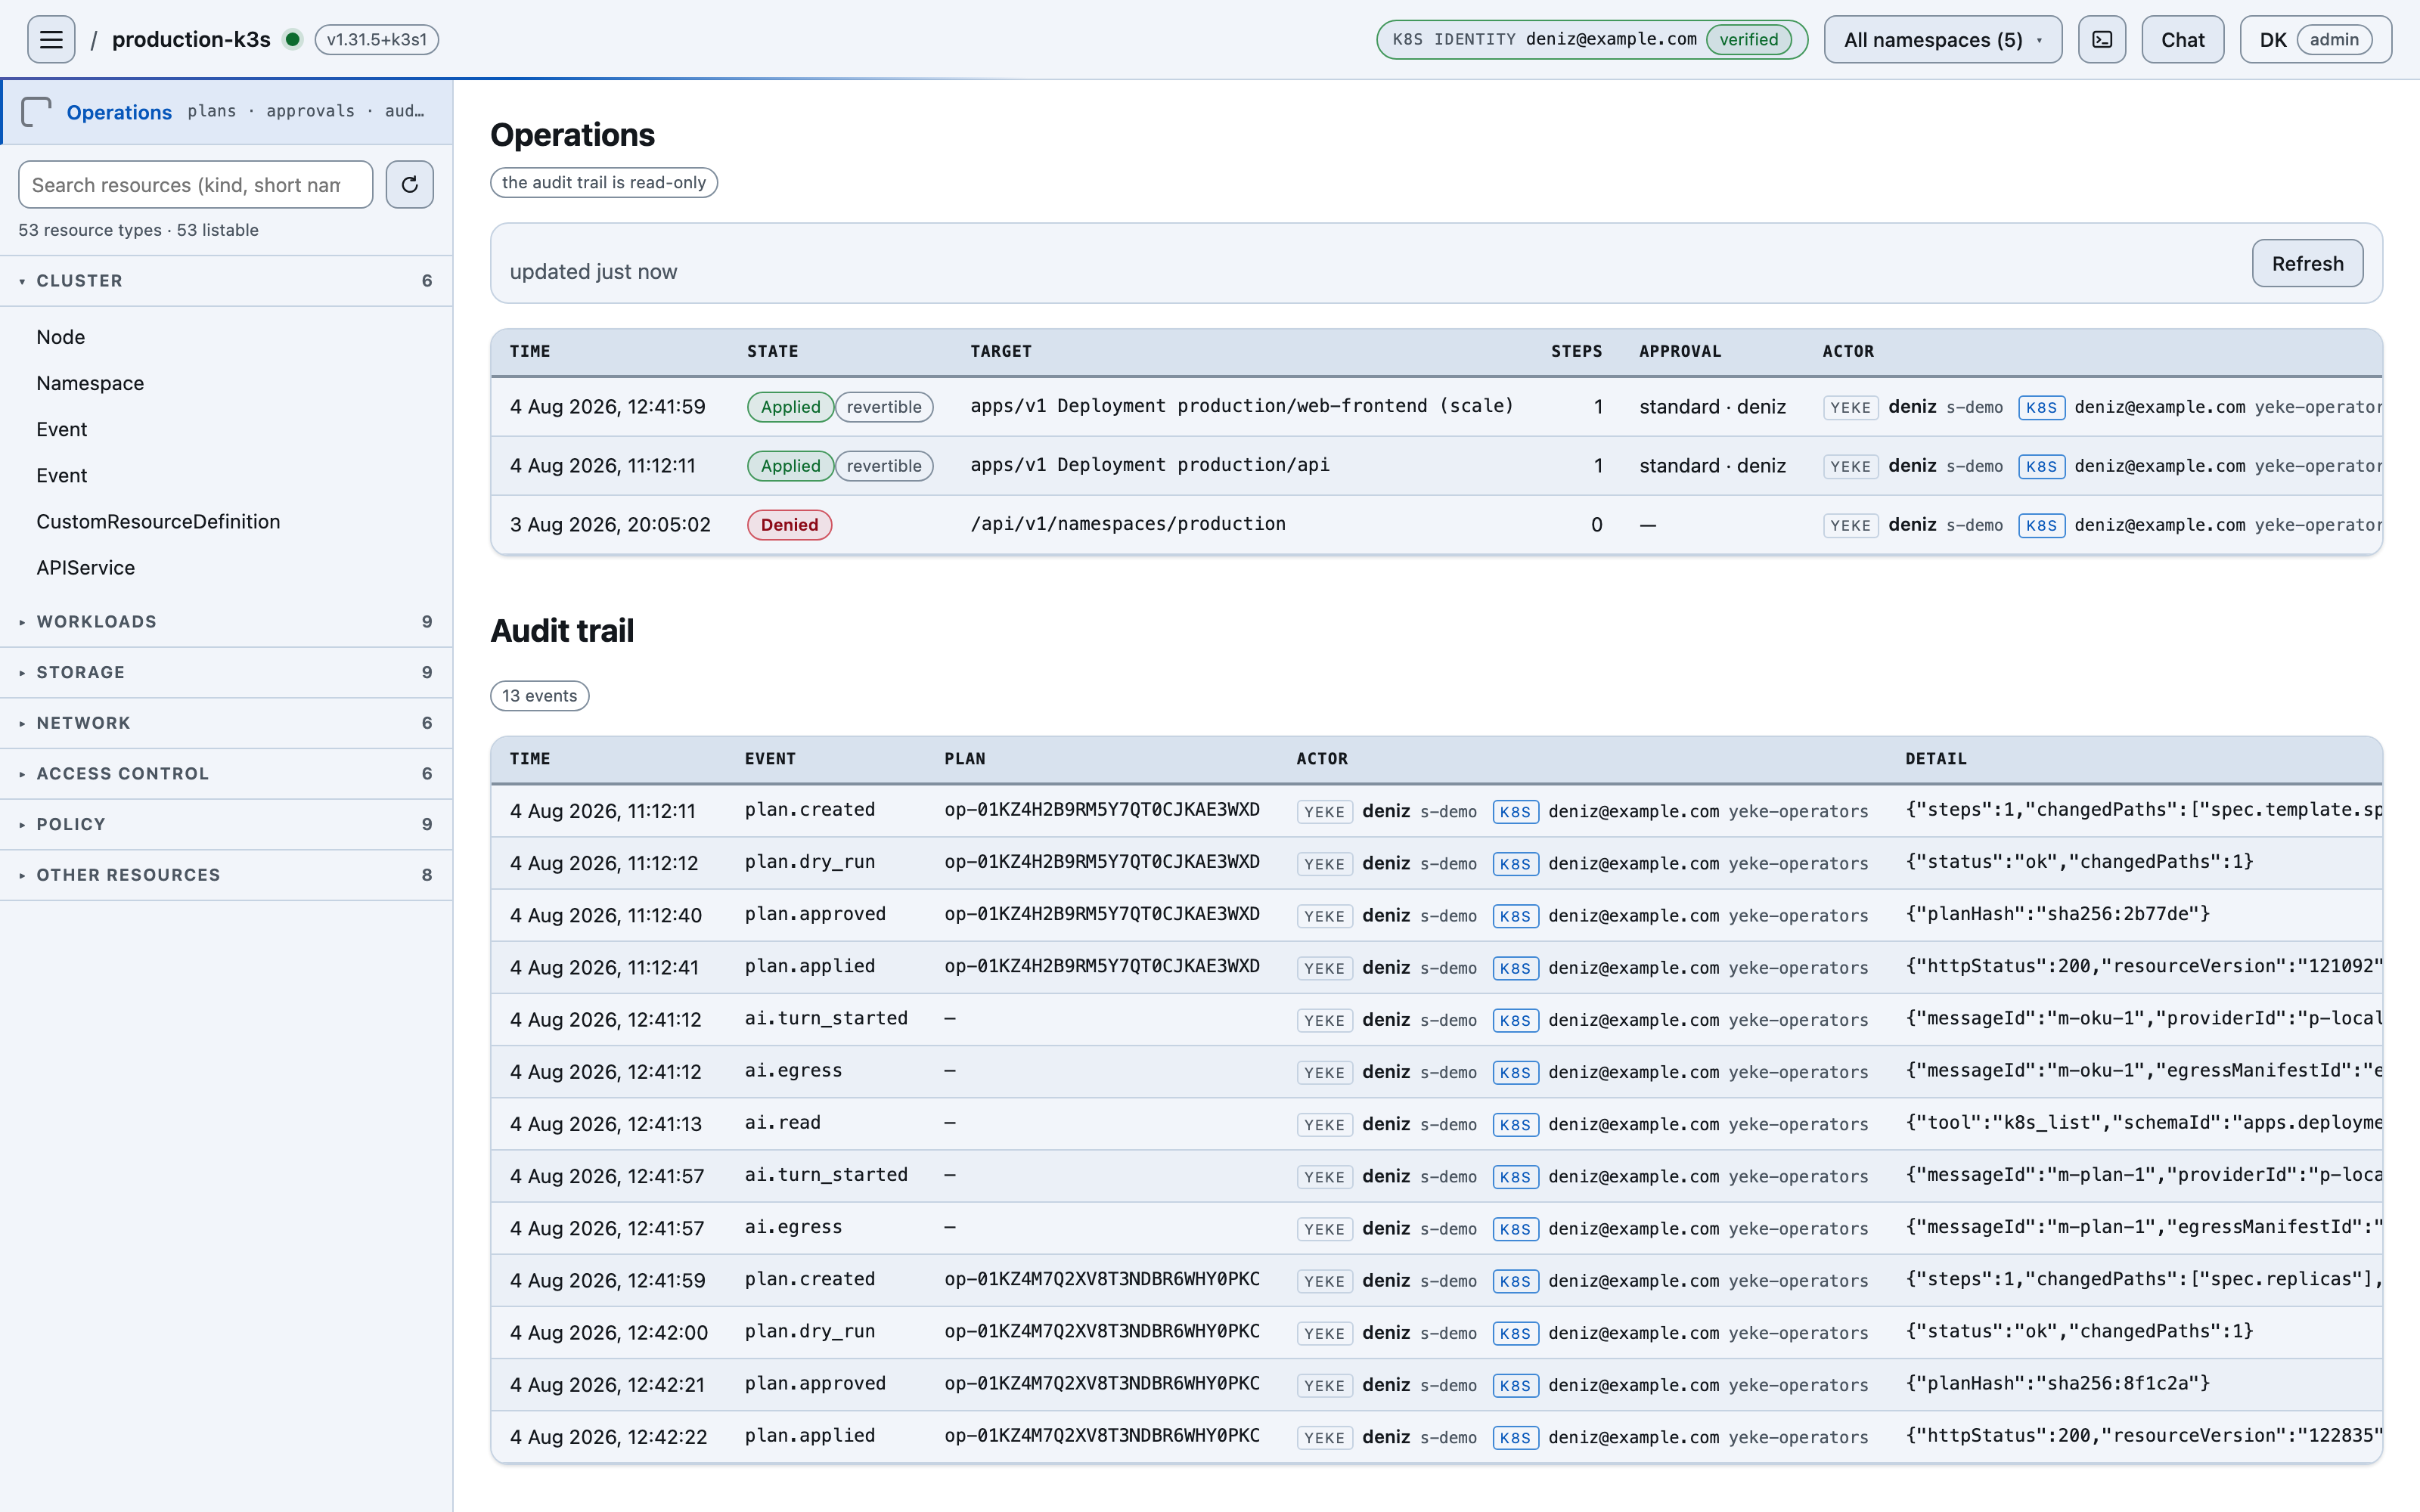Click Applied badge on web-frontend operation
The width and height of the screenshot is (2420, 1512).
[x=790, y=407]
